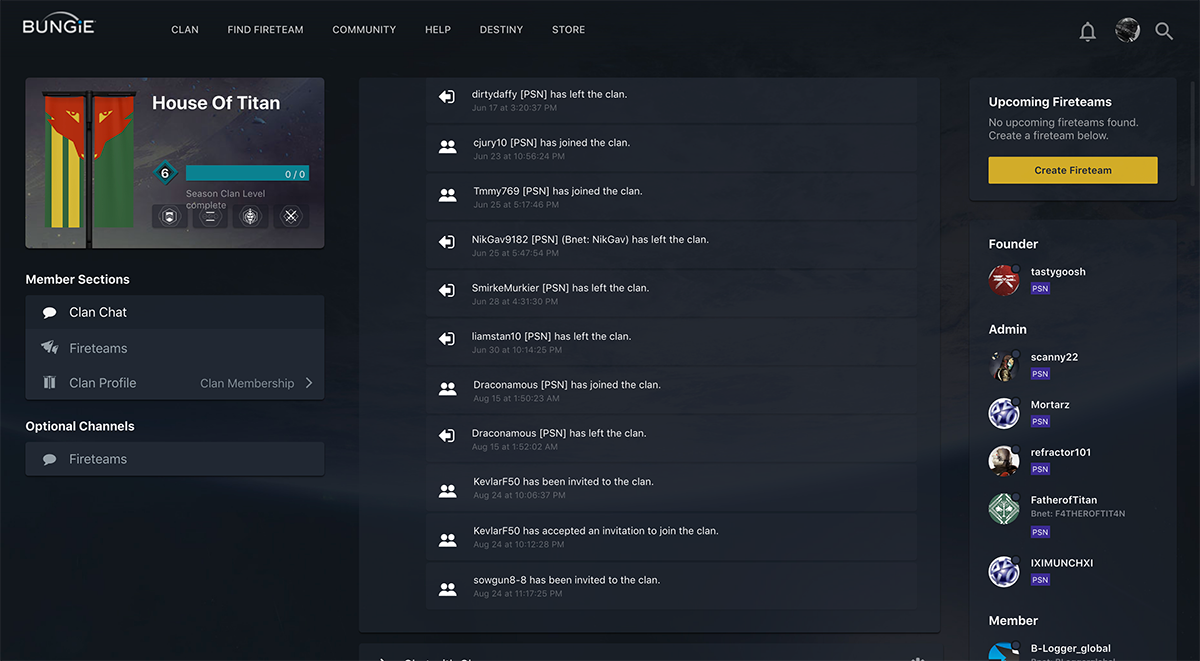Click the joined-the-clan icon beside cjury10
This screenshot has width=1200, height=661.
447,146
